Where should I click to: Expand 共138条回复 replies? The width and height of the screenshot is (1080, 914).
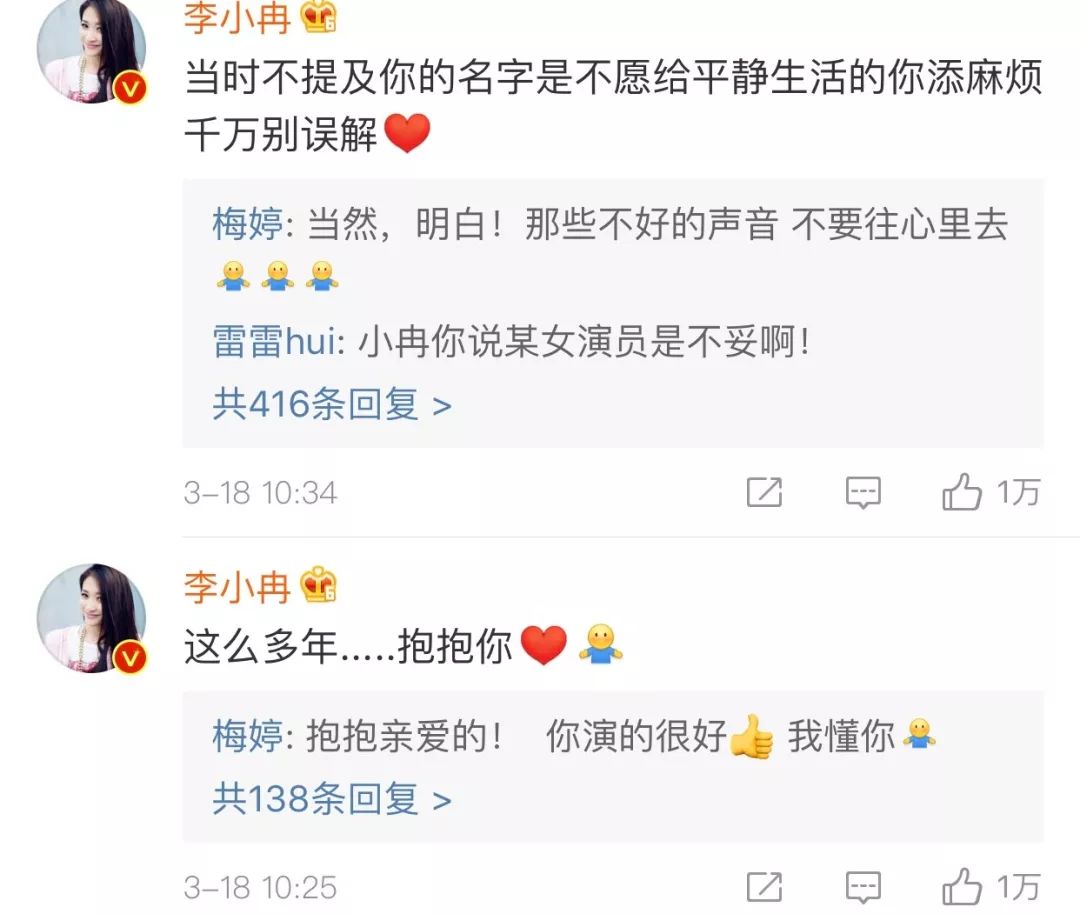click(332, 799)
